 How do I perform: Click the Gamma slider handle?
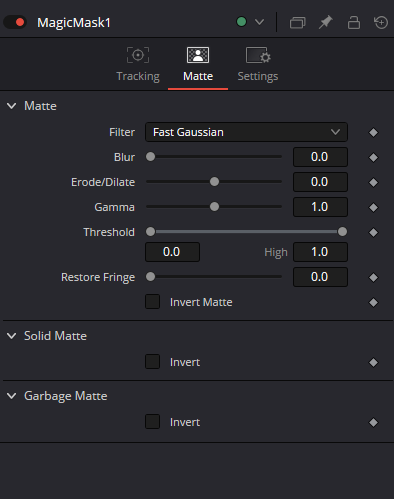point(214,207)
